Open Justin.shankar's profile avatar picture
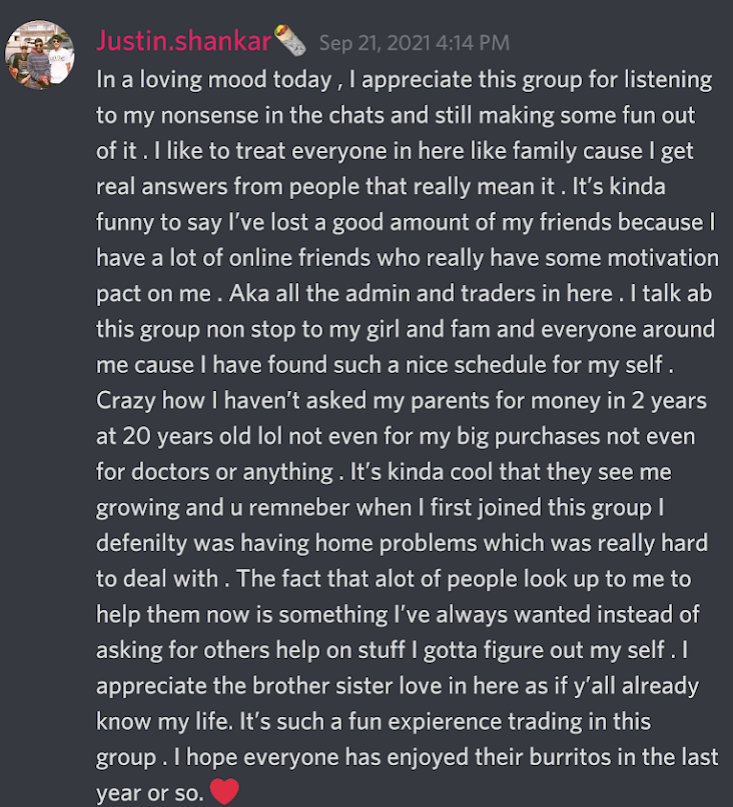The width and height of the screenshot is (733, 807). tap(40, 55)
